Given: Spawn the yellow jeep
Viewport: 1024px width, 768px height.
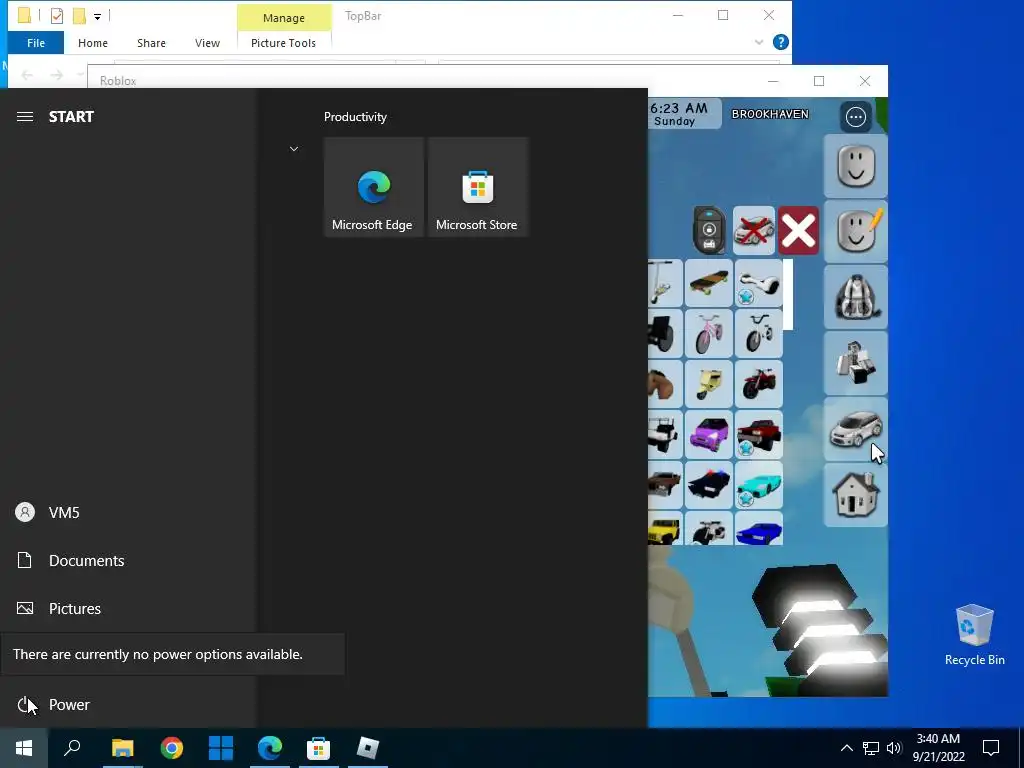Looking at the screenshot, I should (665, 528).
